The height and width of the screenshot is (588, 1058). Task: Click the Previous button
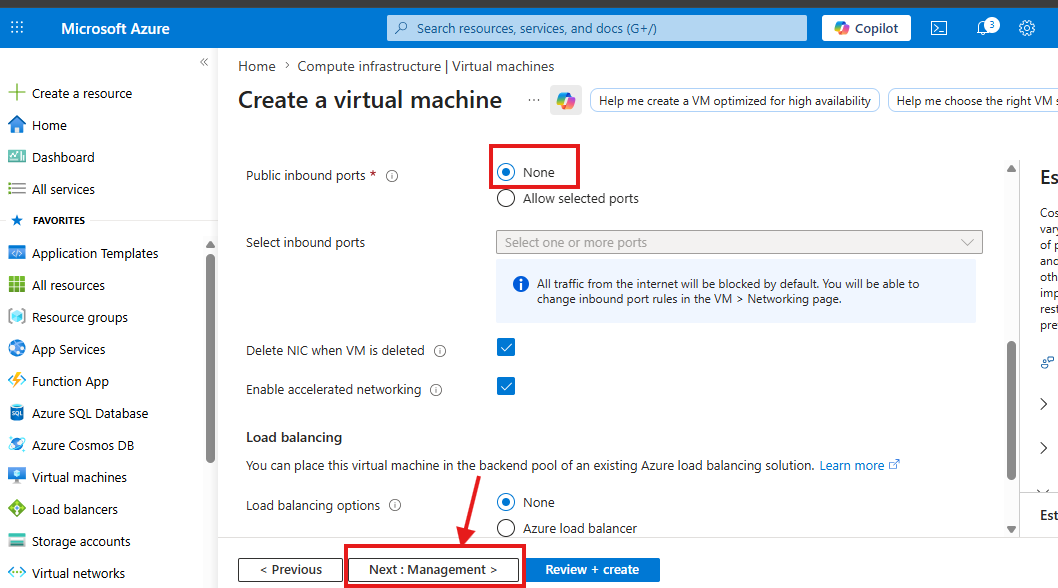291,570
